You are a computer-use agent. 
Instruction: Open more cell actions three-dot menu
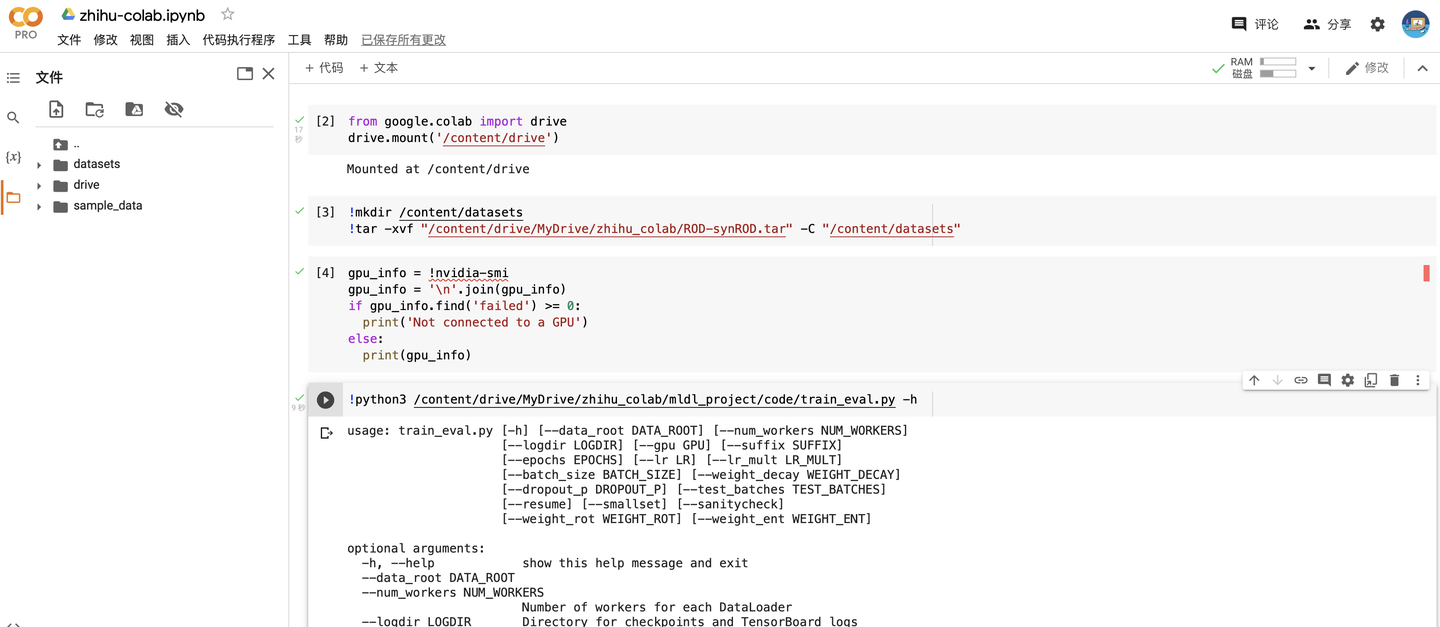(1418, 380)
